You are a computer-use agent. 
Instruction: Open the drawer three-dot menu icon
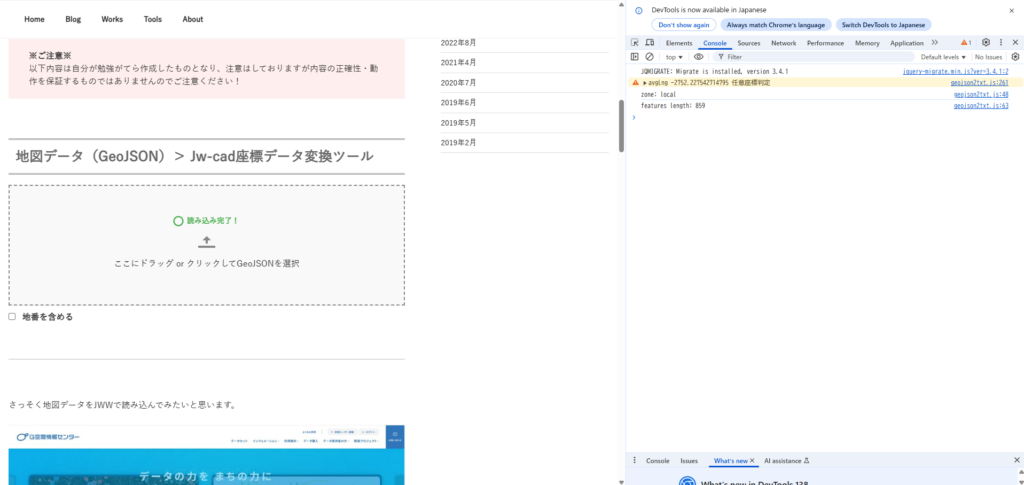634,460
